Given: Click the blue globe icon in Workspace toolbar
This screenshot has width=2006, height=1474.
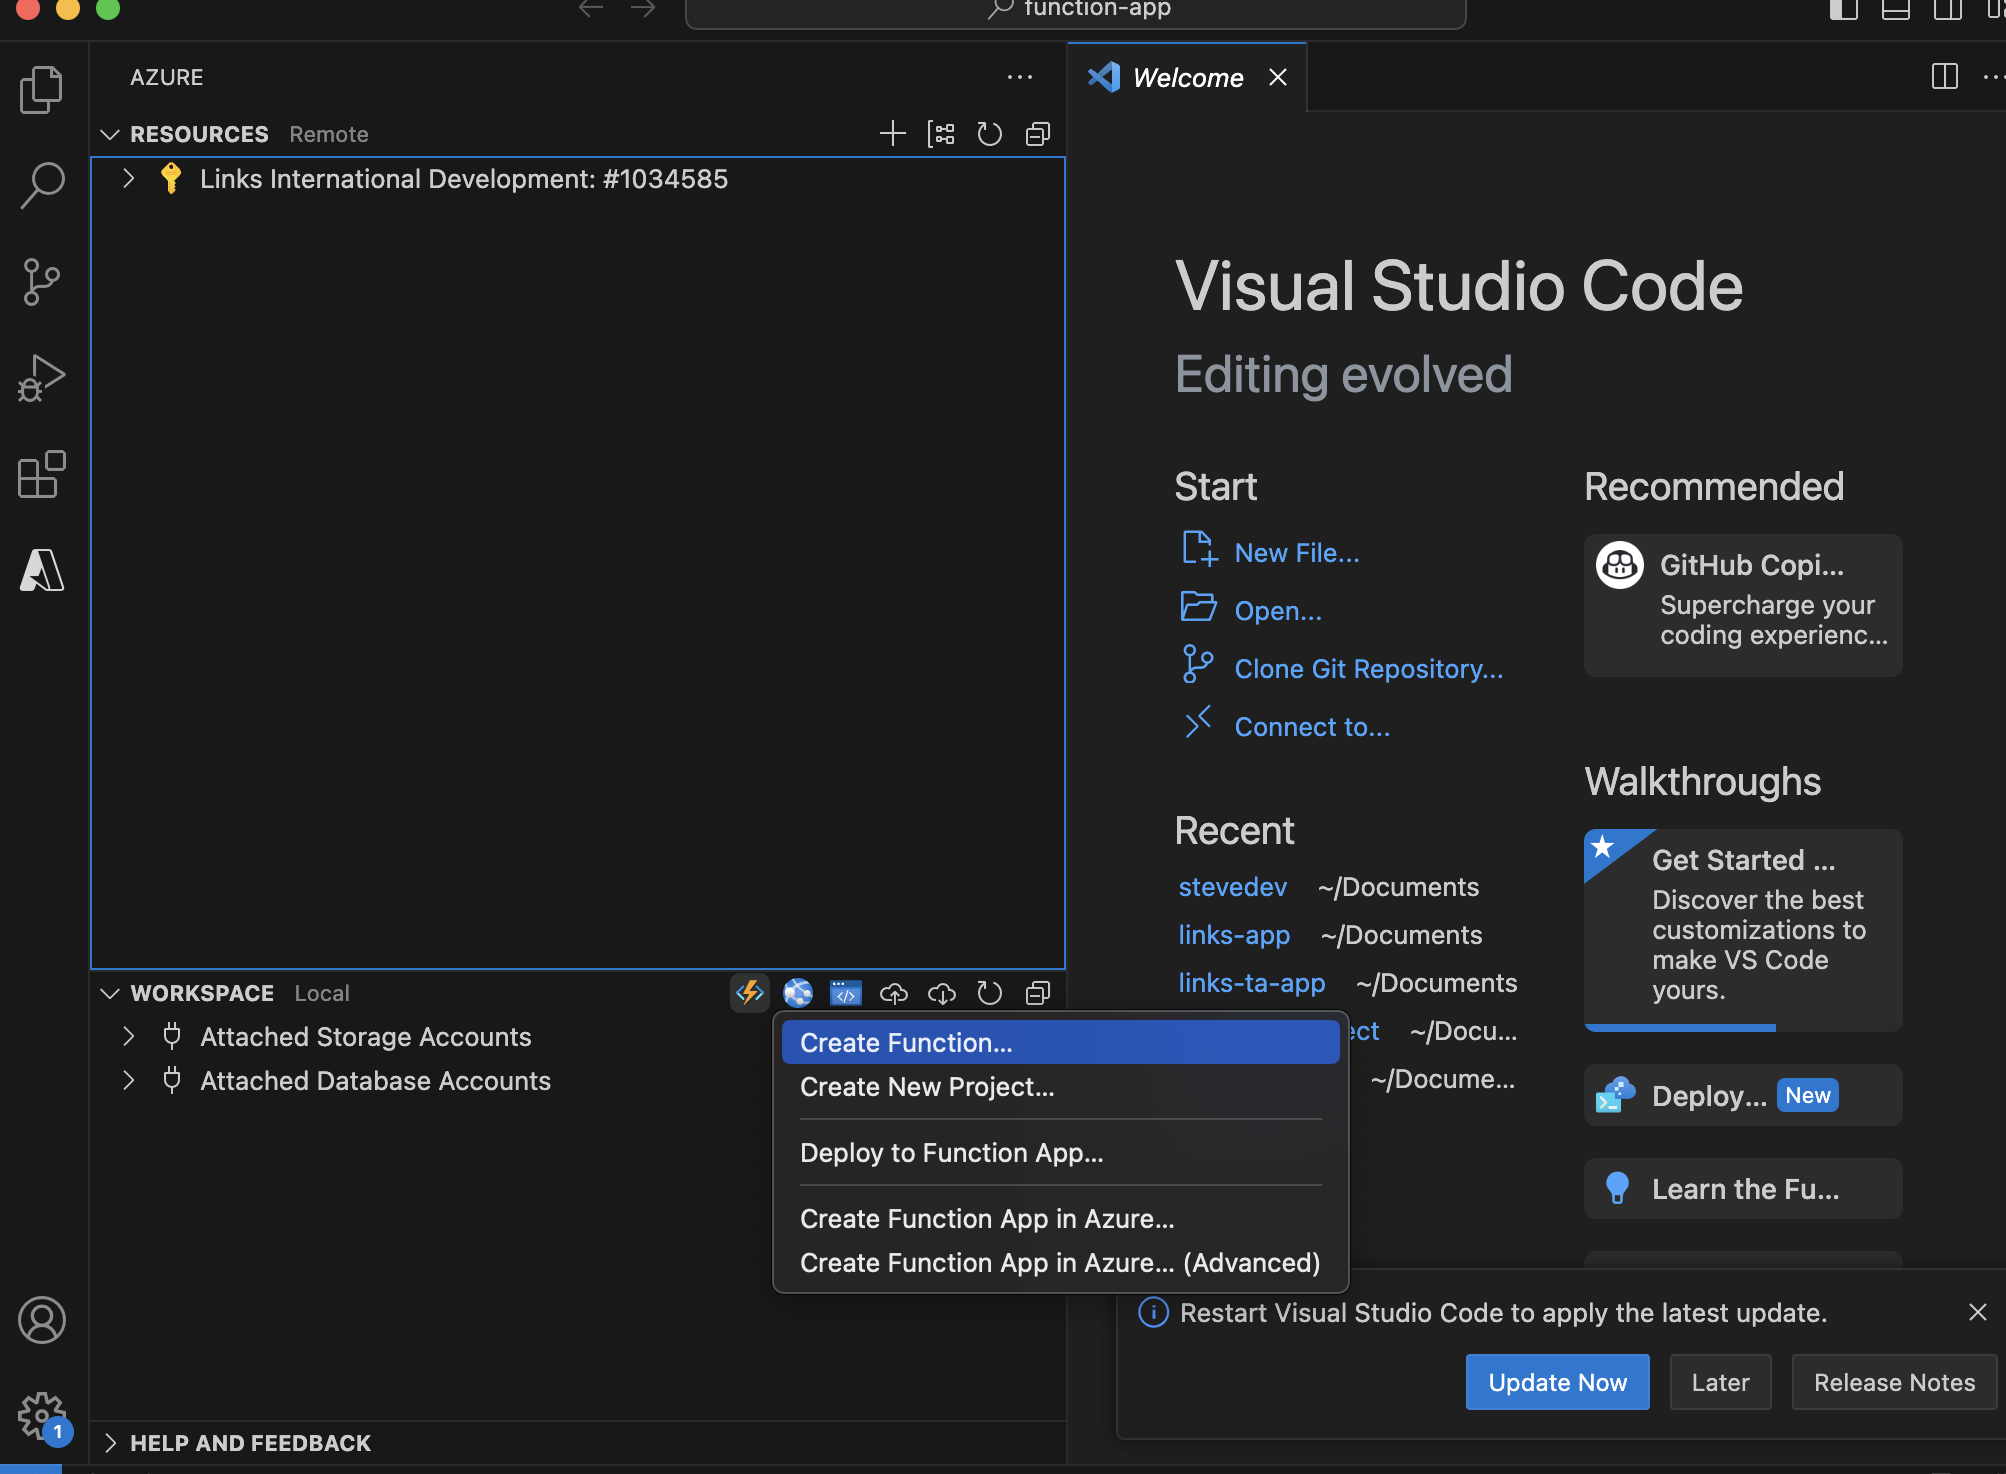Looking at the screenshot, I should point(798,993).
